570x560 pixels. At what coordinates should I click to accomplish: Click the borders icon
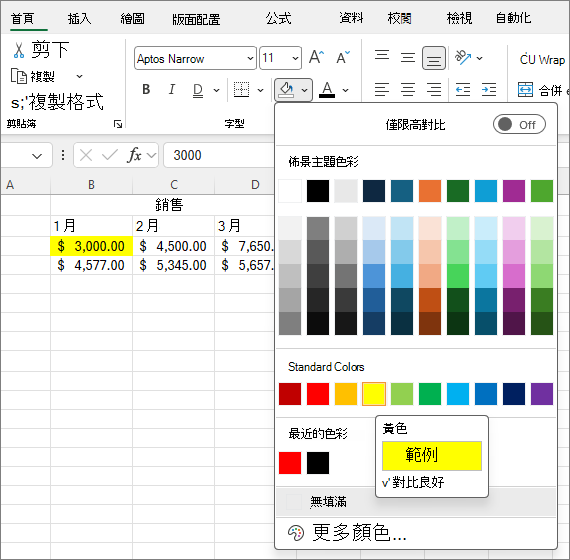click(241, 89)
